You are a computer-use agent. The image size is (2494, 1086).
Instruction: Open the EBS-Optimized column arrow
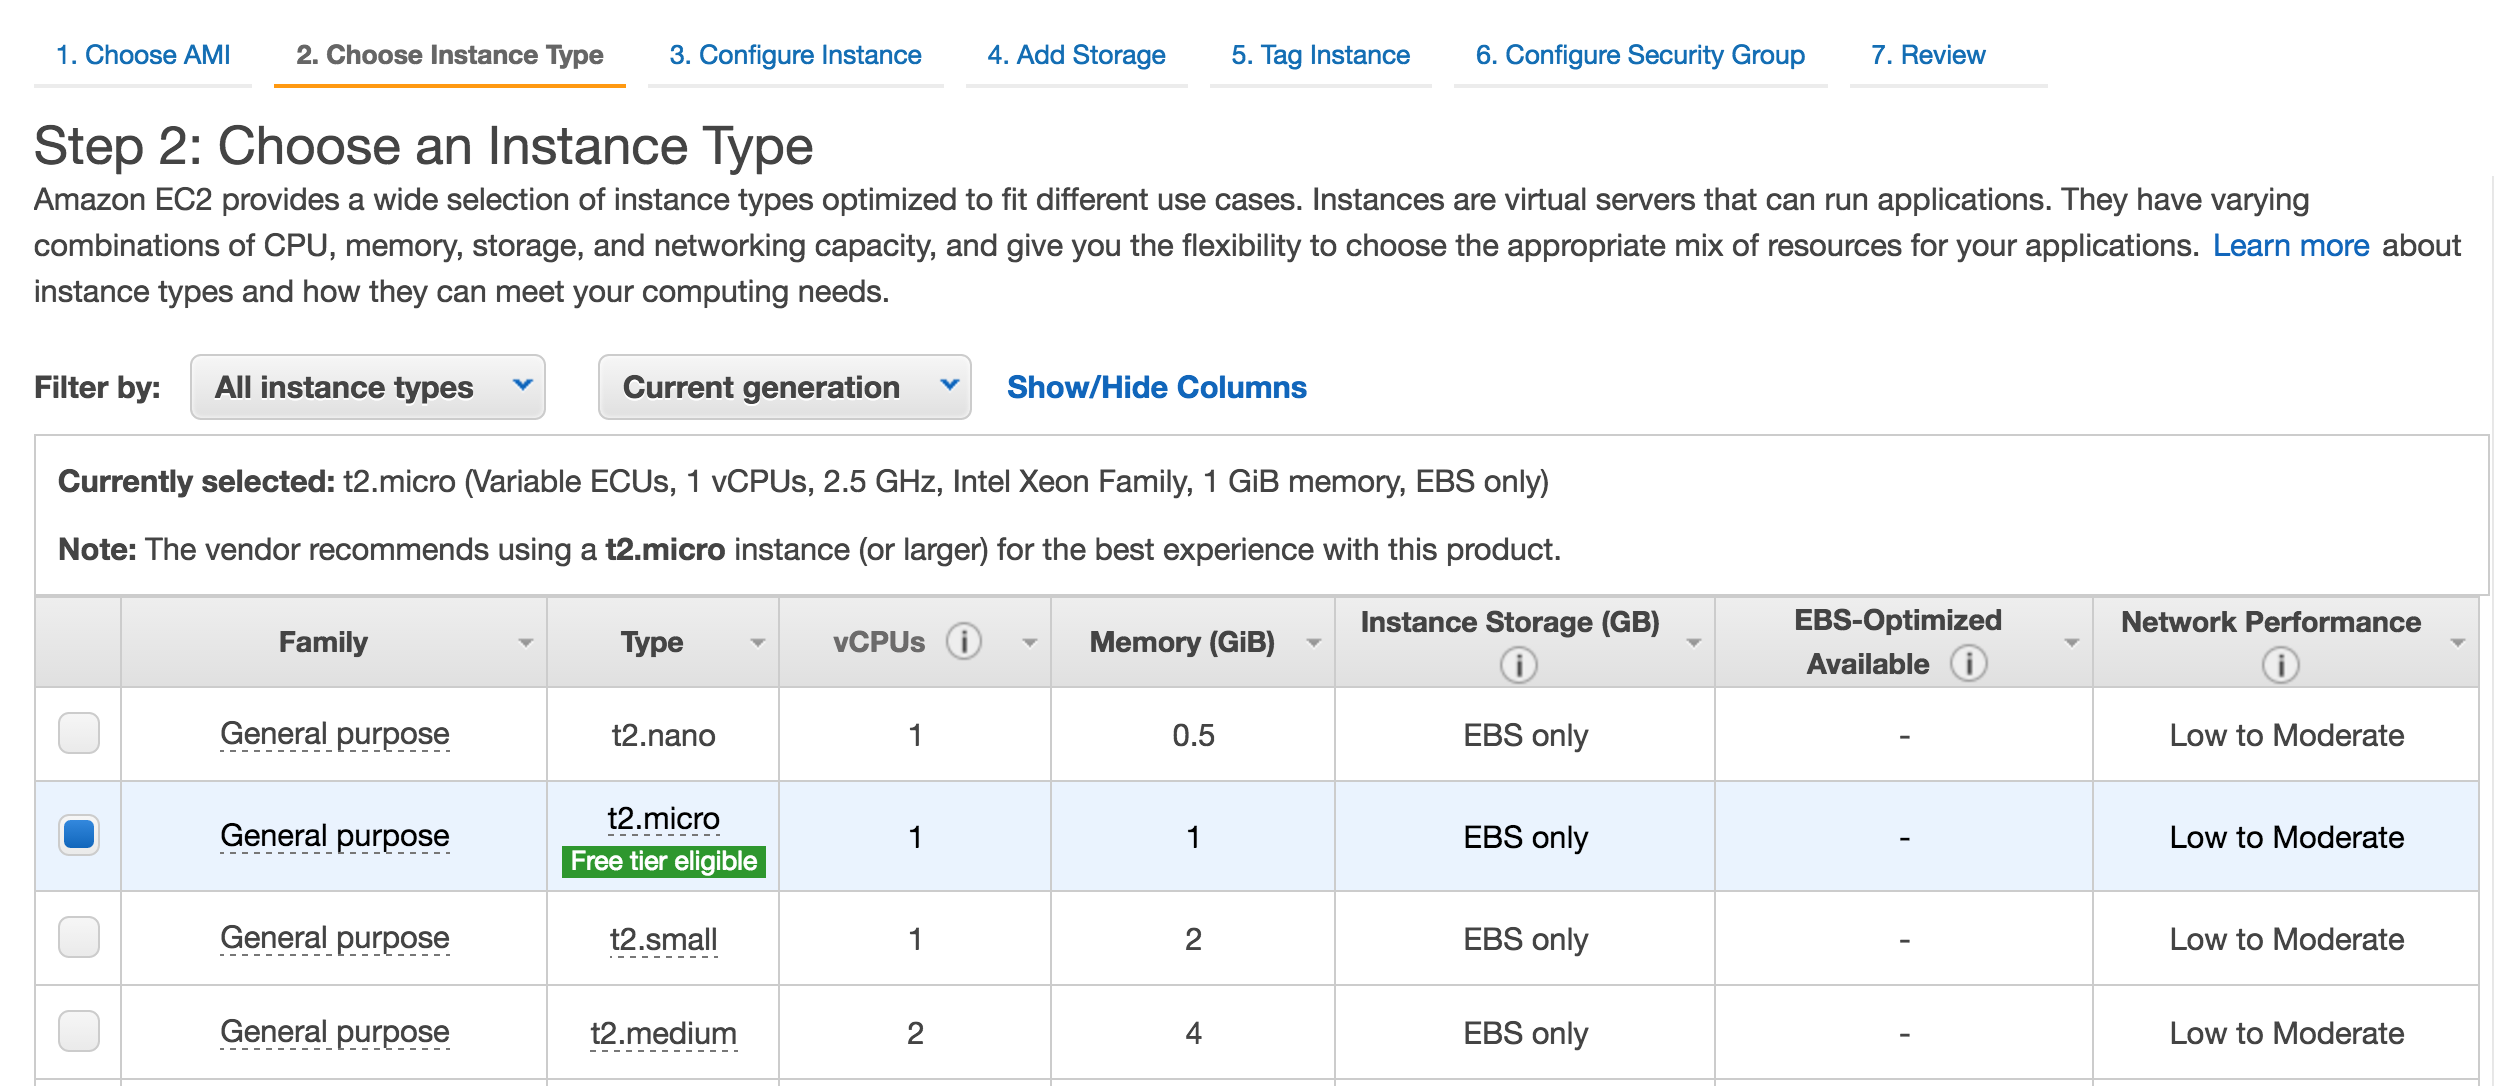point(2072,643)
